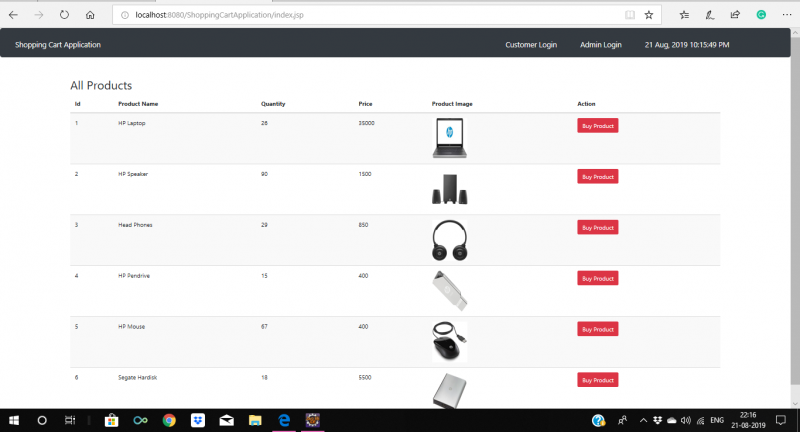Open the Action Center notifications
The image size is (800, 432).
point(781,420)
